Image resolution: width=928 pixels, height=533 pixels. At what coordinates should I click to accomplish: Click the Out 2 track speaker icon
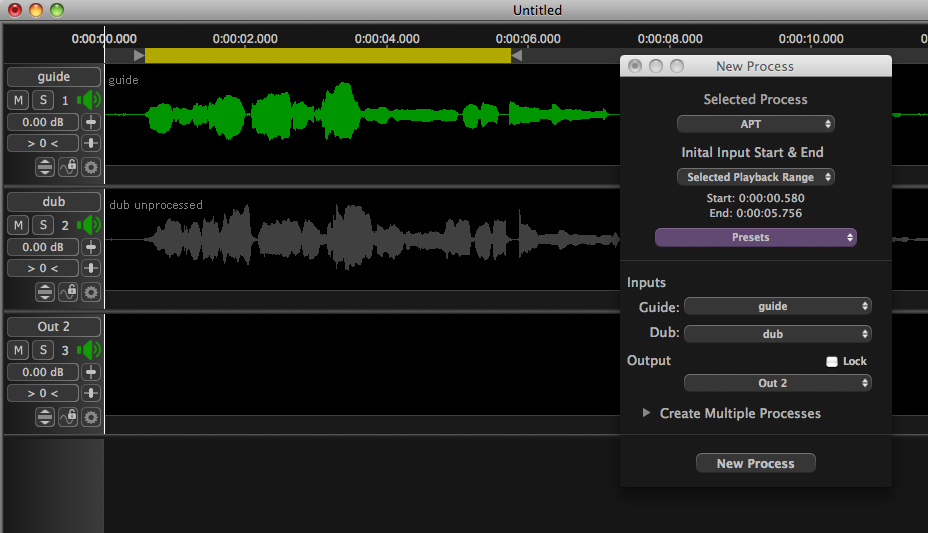click(91, 350)
